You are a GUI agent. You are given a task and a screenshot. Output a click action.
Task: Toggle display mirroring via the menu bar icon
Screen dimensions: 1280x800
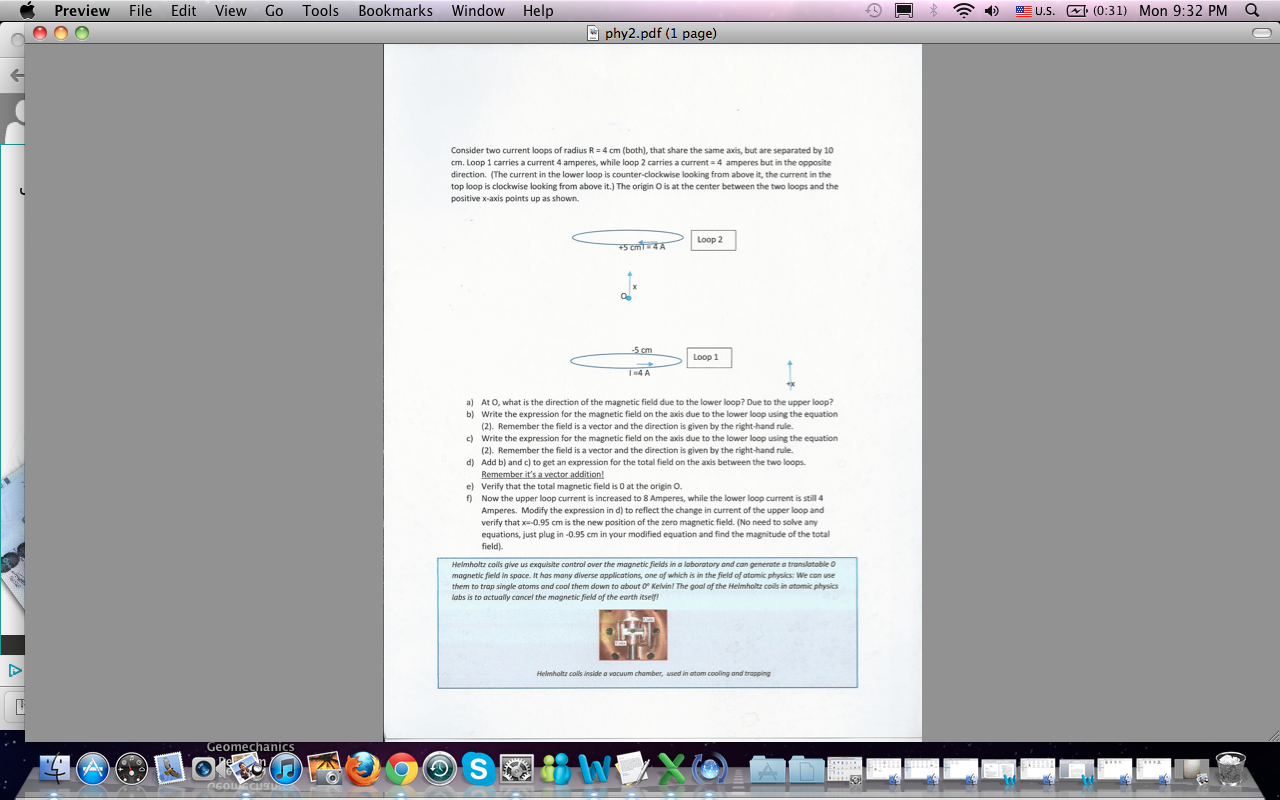point(901,11)
